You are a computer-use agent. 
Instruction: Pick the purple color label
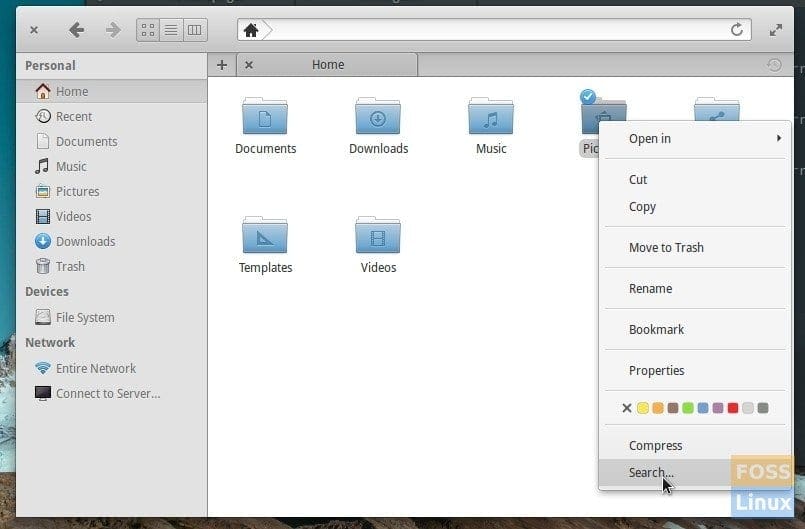click(x=718, y=408)
